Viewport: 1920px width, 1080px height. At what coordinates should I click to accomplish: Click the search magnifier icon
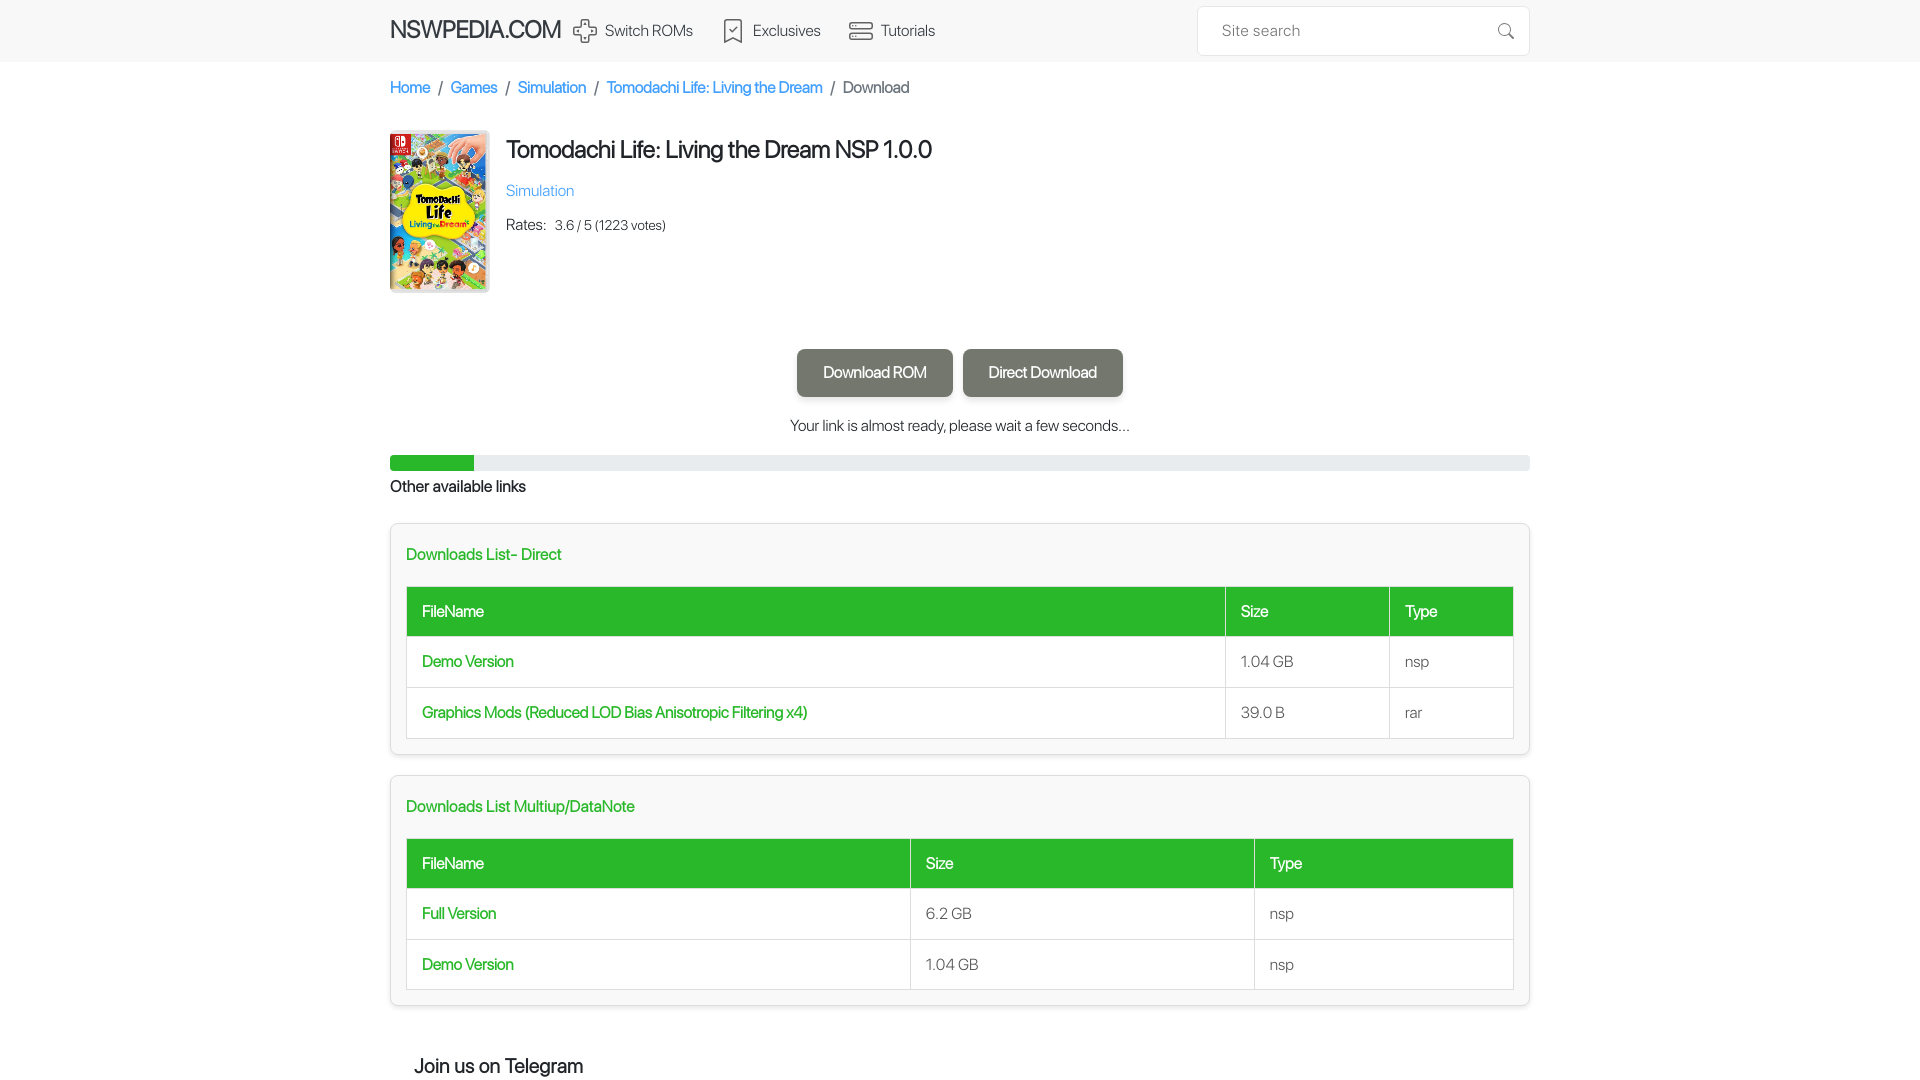[1506, 31]
